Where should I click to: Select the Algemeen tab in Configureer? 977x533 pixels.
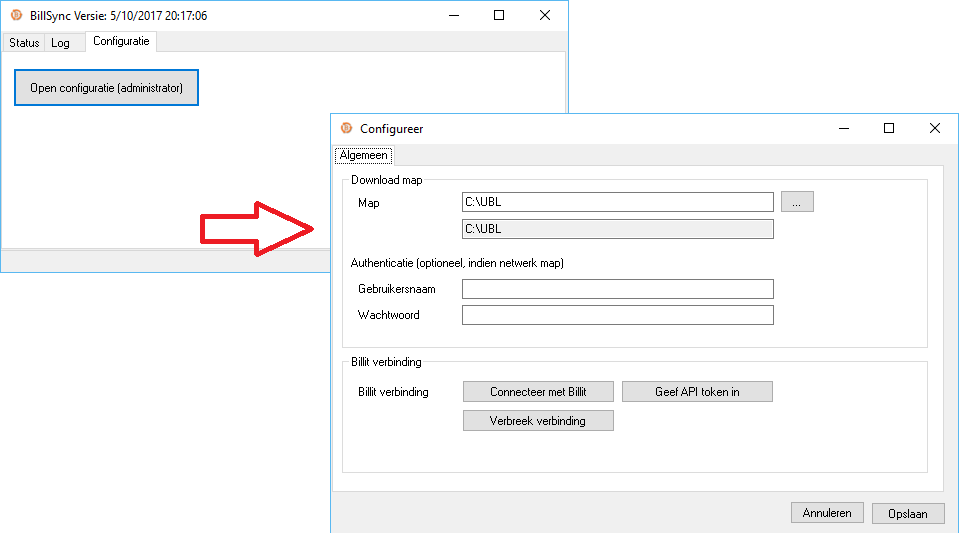(363, 155)
